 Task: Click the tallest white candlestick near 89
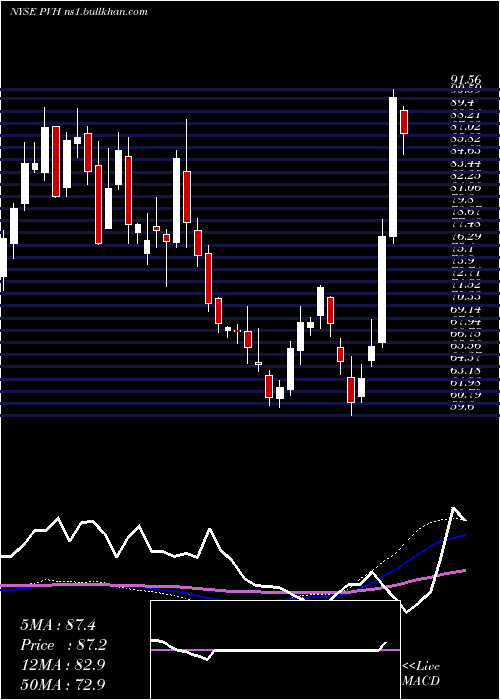pos(393,167)
